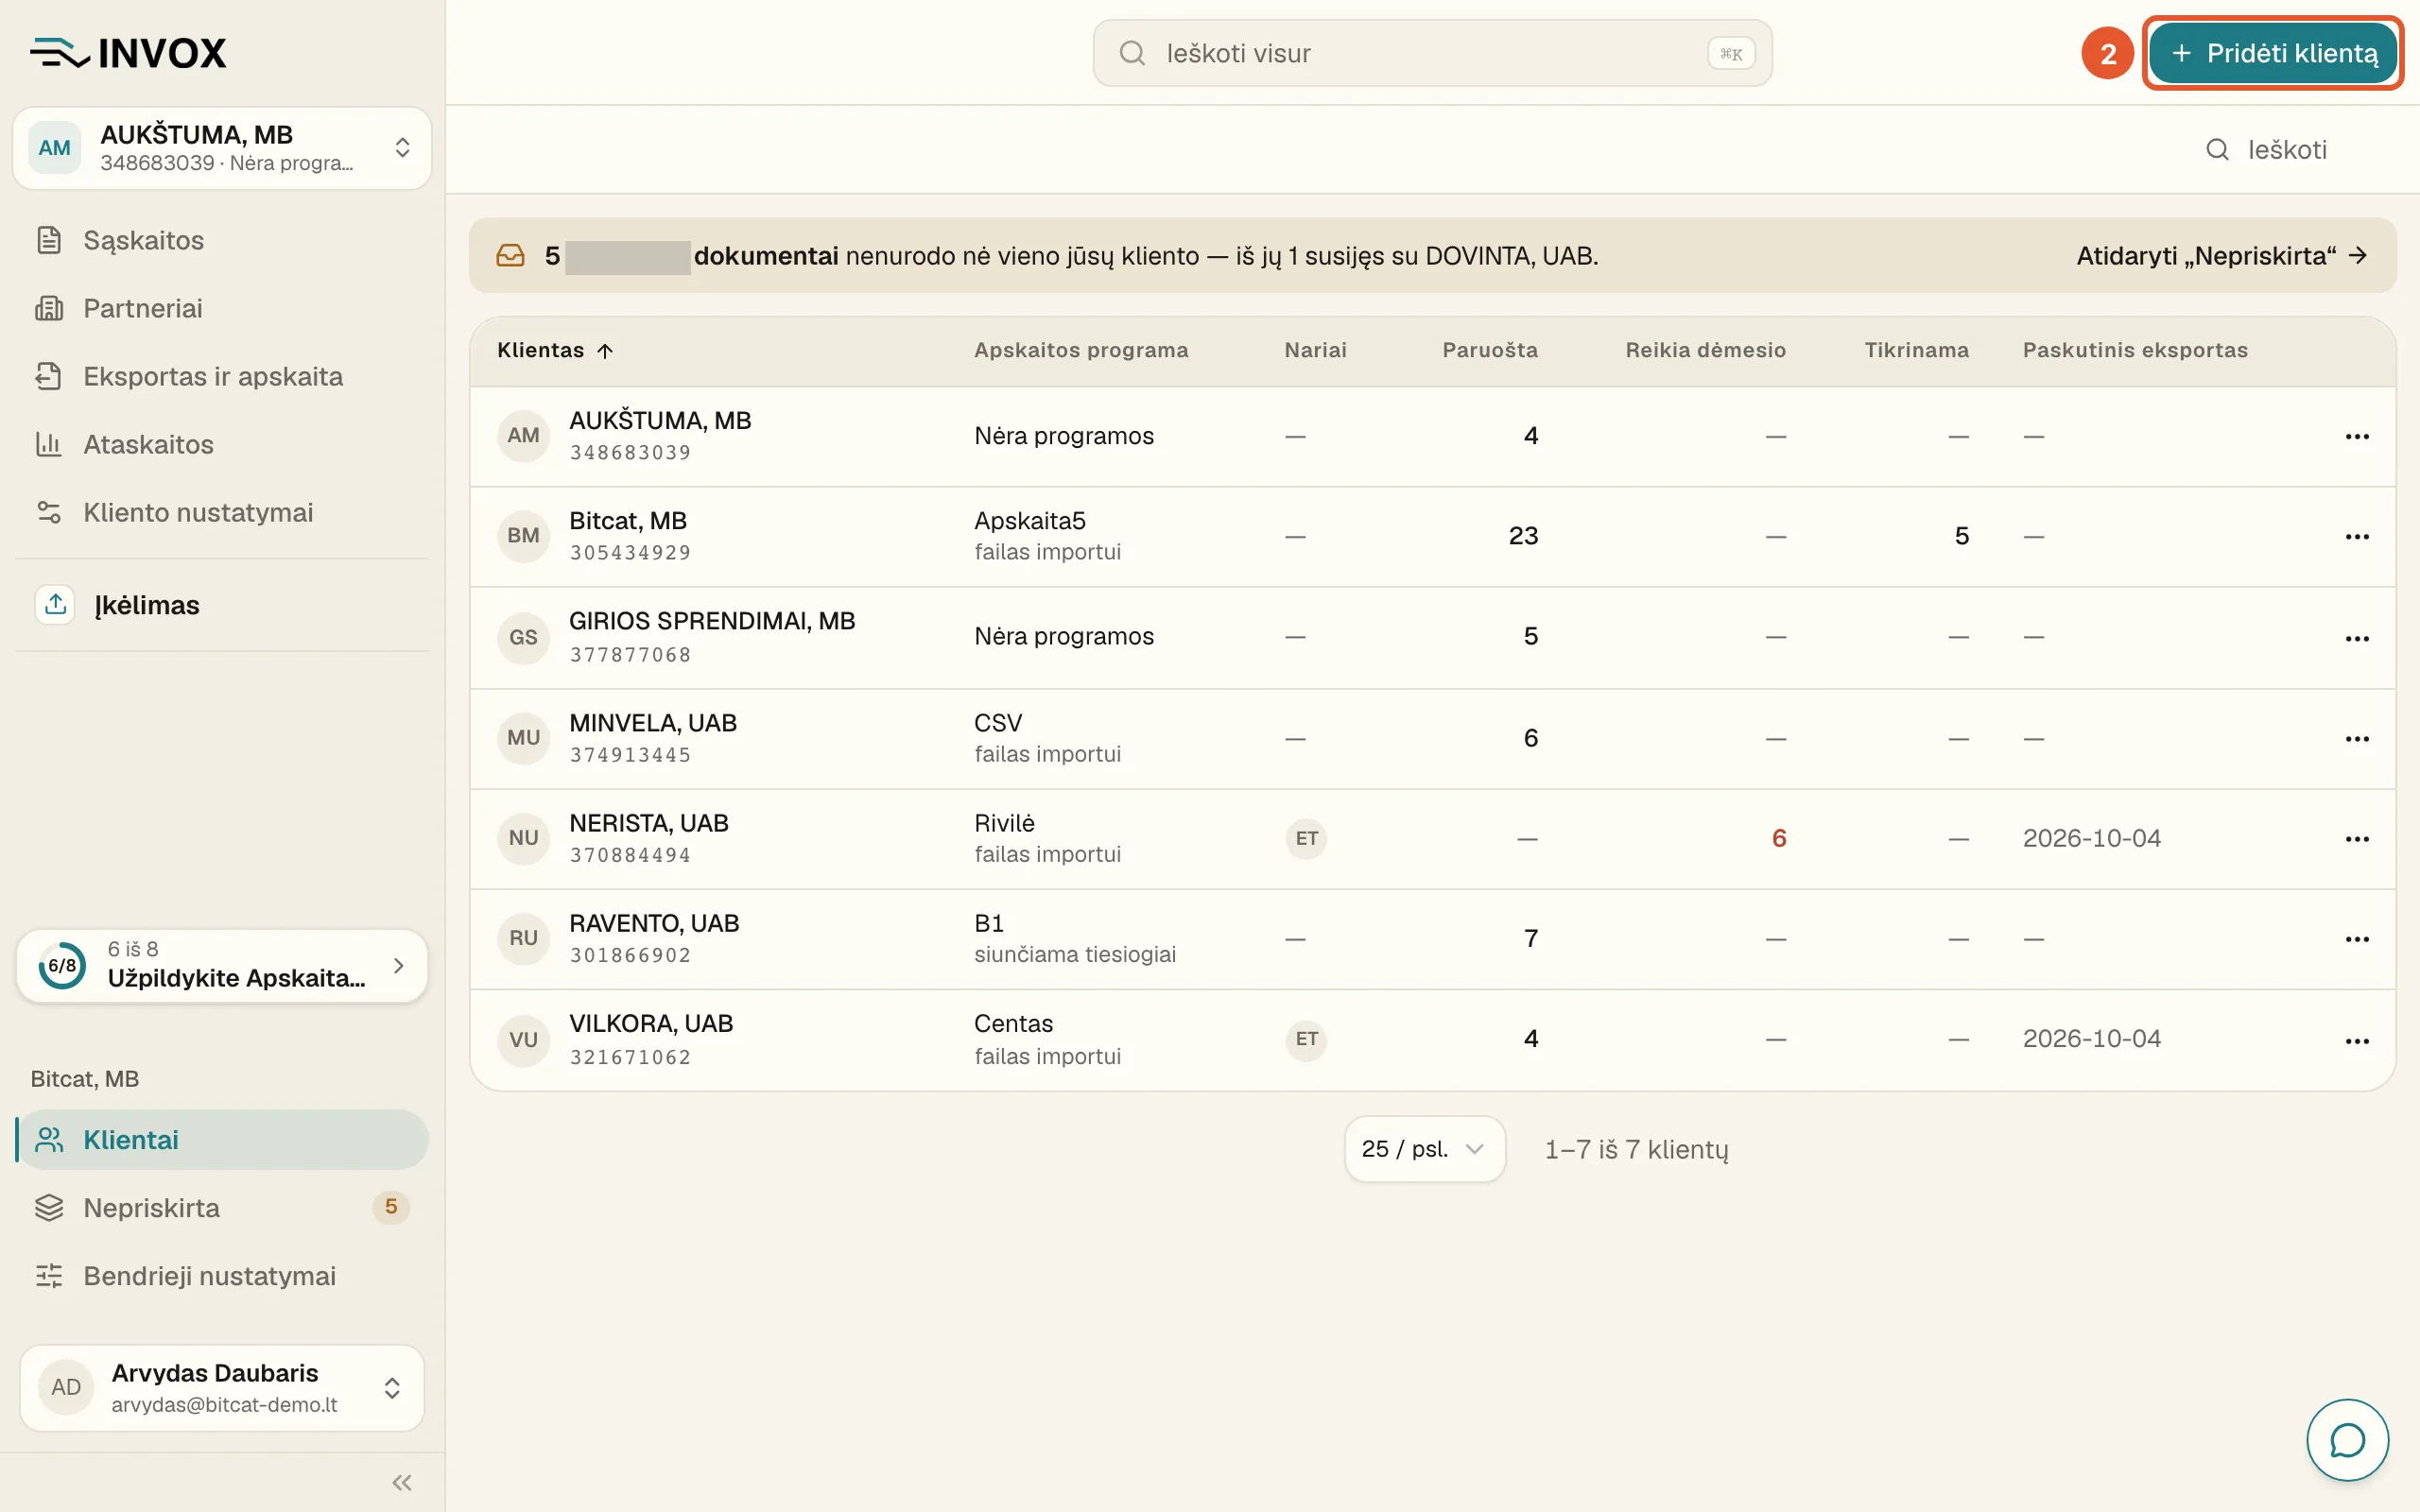Click the Pridėti klientą button
Screen dimensions: 2420x1512
[2273, 53]
